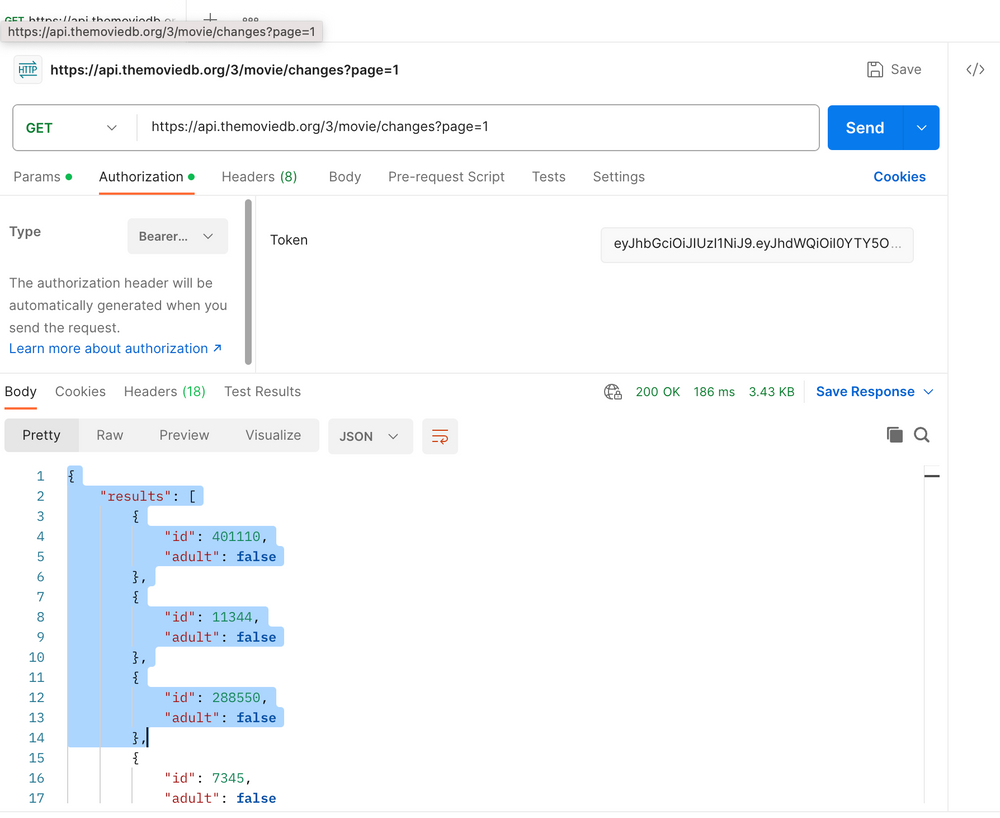Screen dimensions: 1000x818
Task: Open the Bearer Token type dropdown
Action: pyautogui.click(x=177, y=236)
